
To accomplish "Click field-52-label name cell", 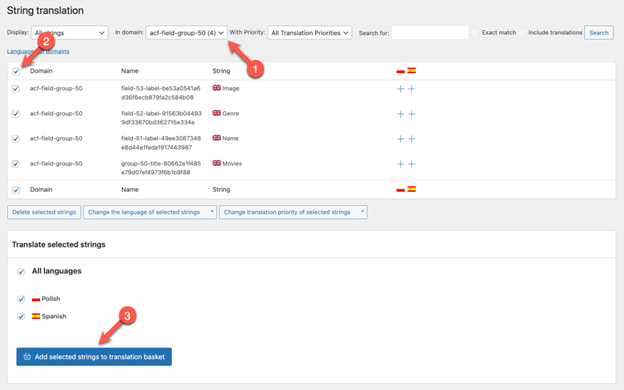I will click(x=161, y=118).
